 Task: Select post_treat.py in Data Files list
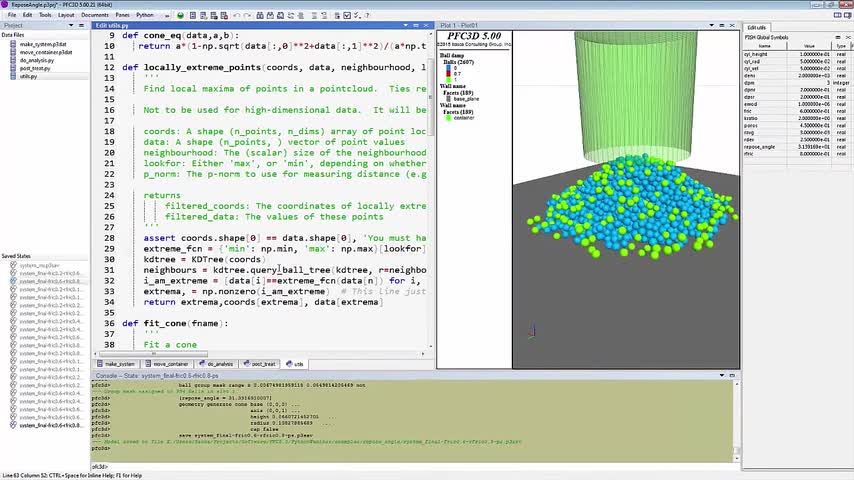[35, 68]
